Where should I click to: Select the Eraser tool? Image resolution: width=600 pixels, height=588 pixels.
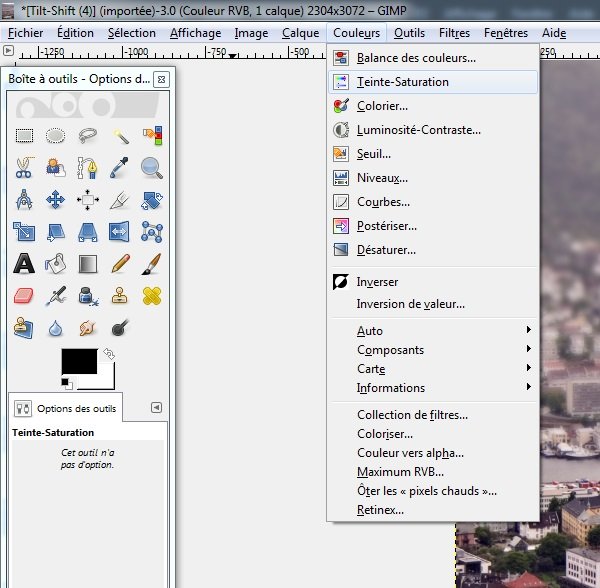[x=25, y=296]
